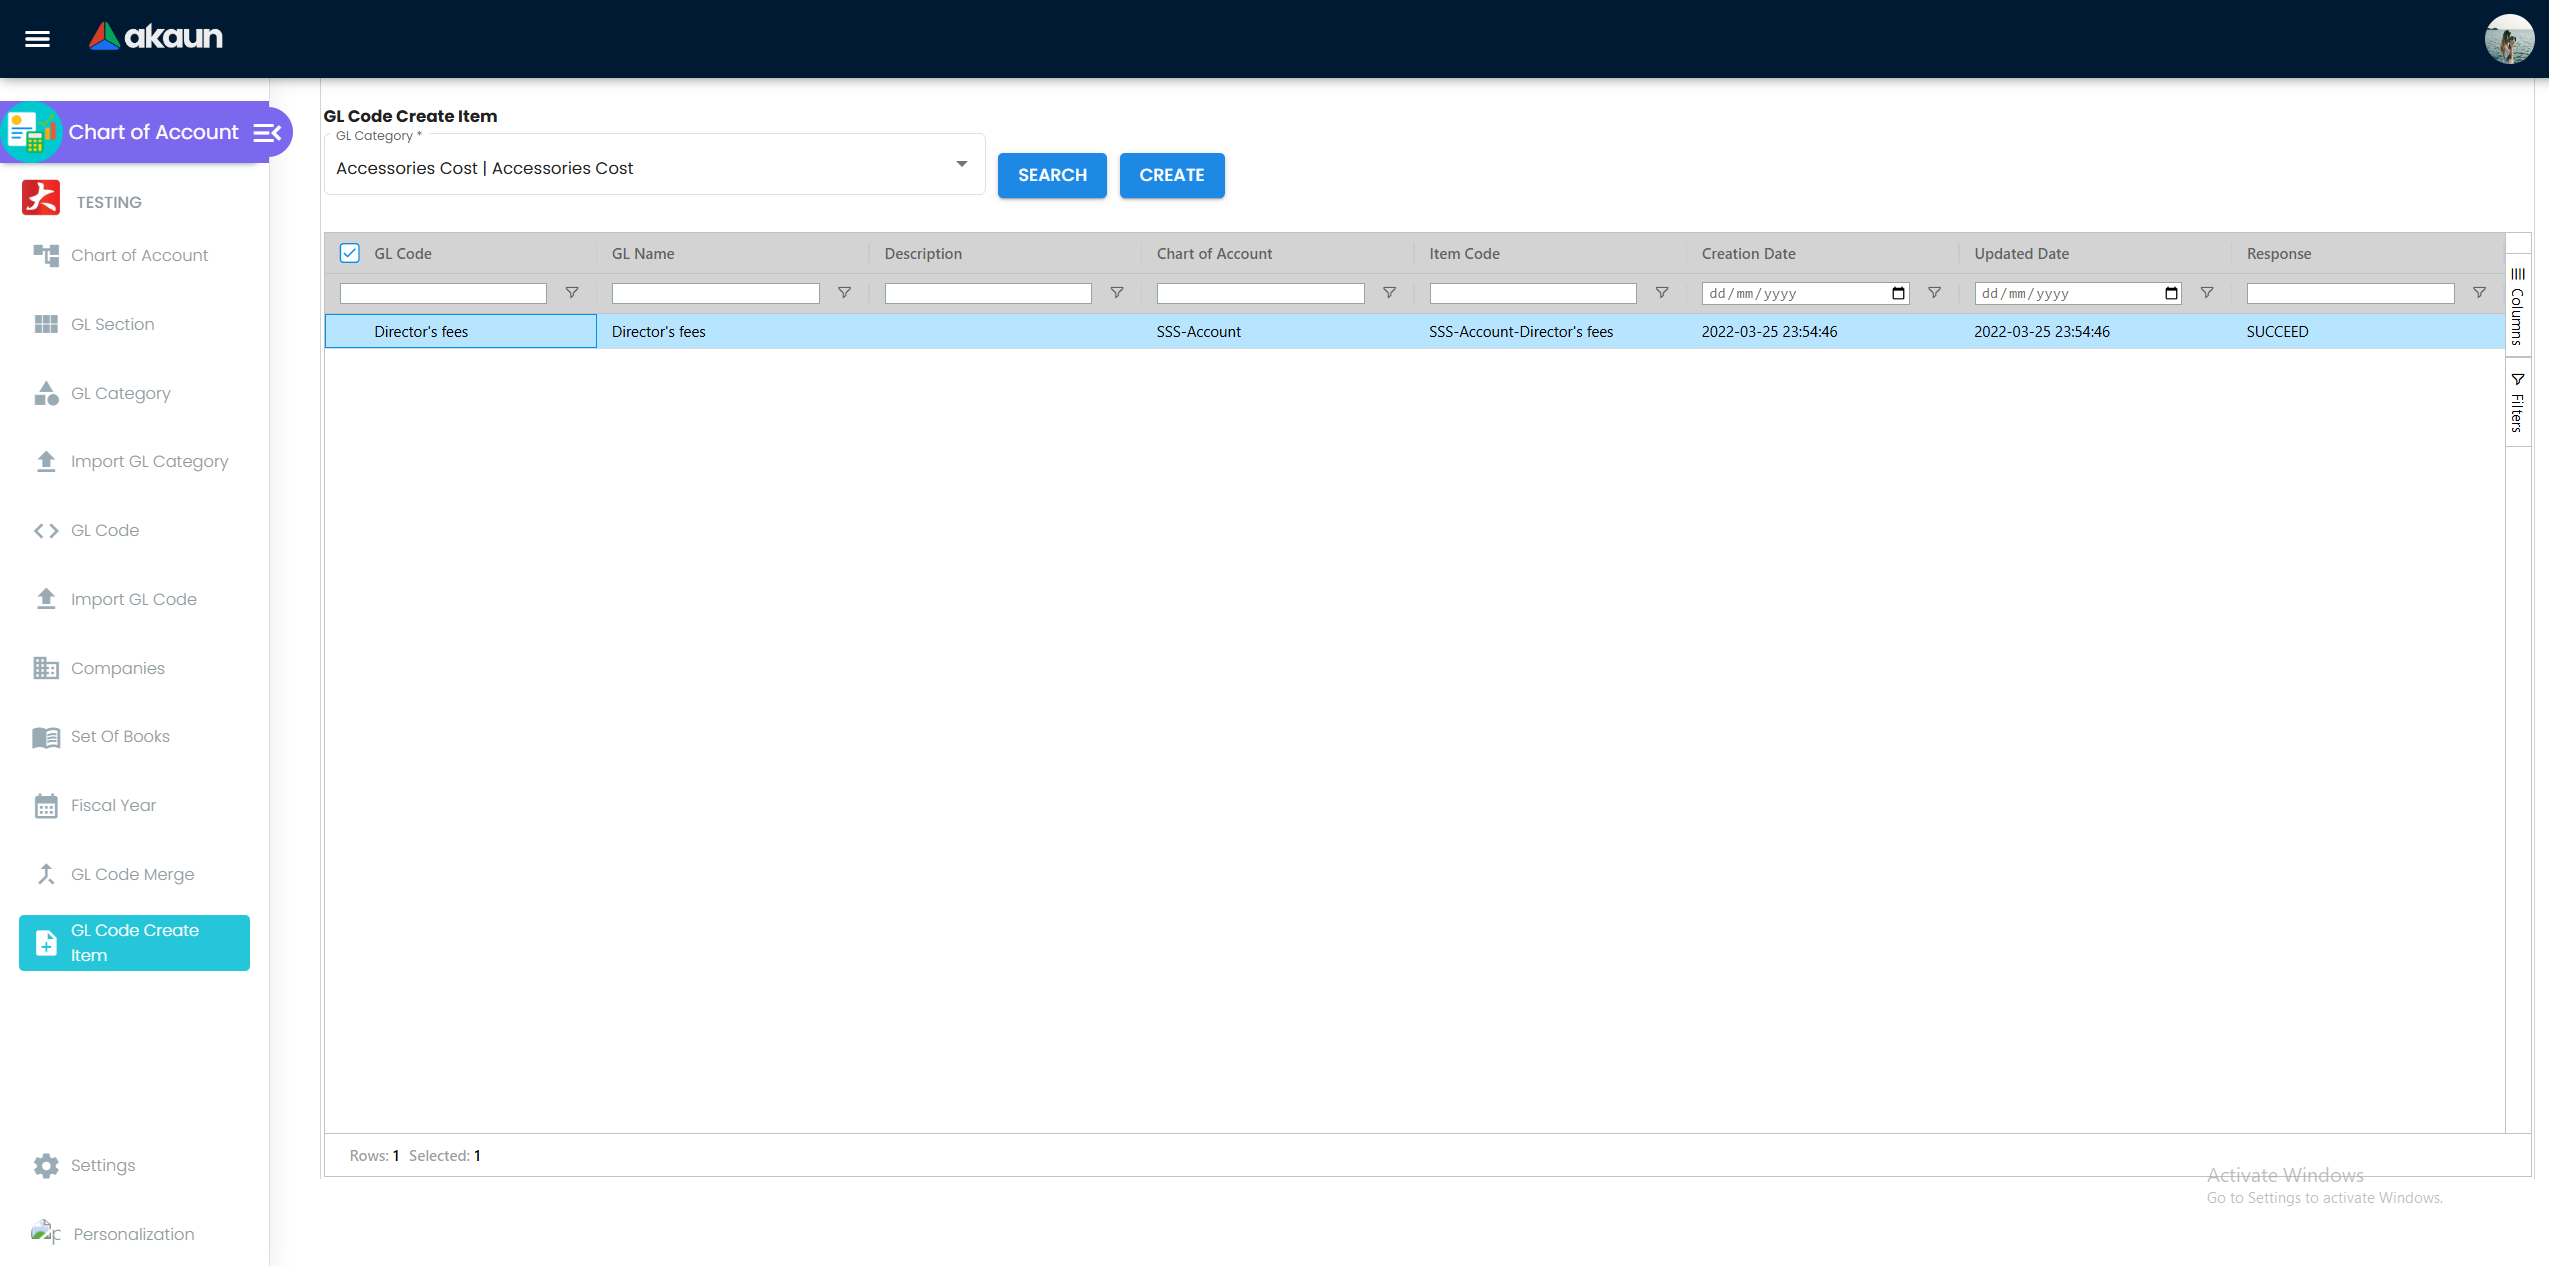Sort by the Updated Date column header

coord(2021,254)
